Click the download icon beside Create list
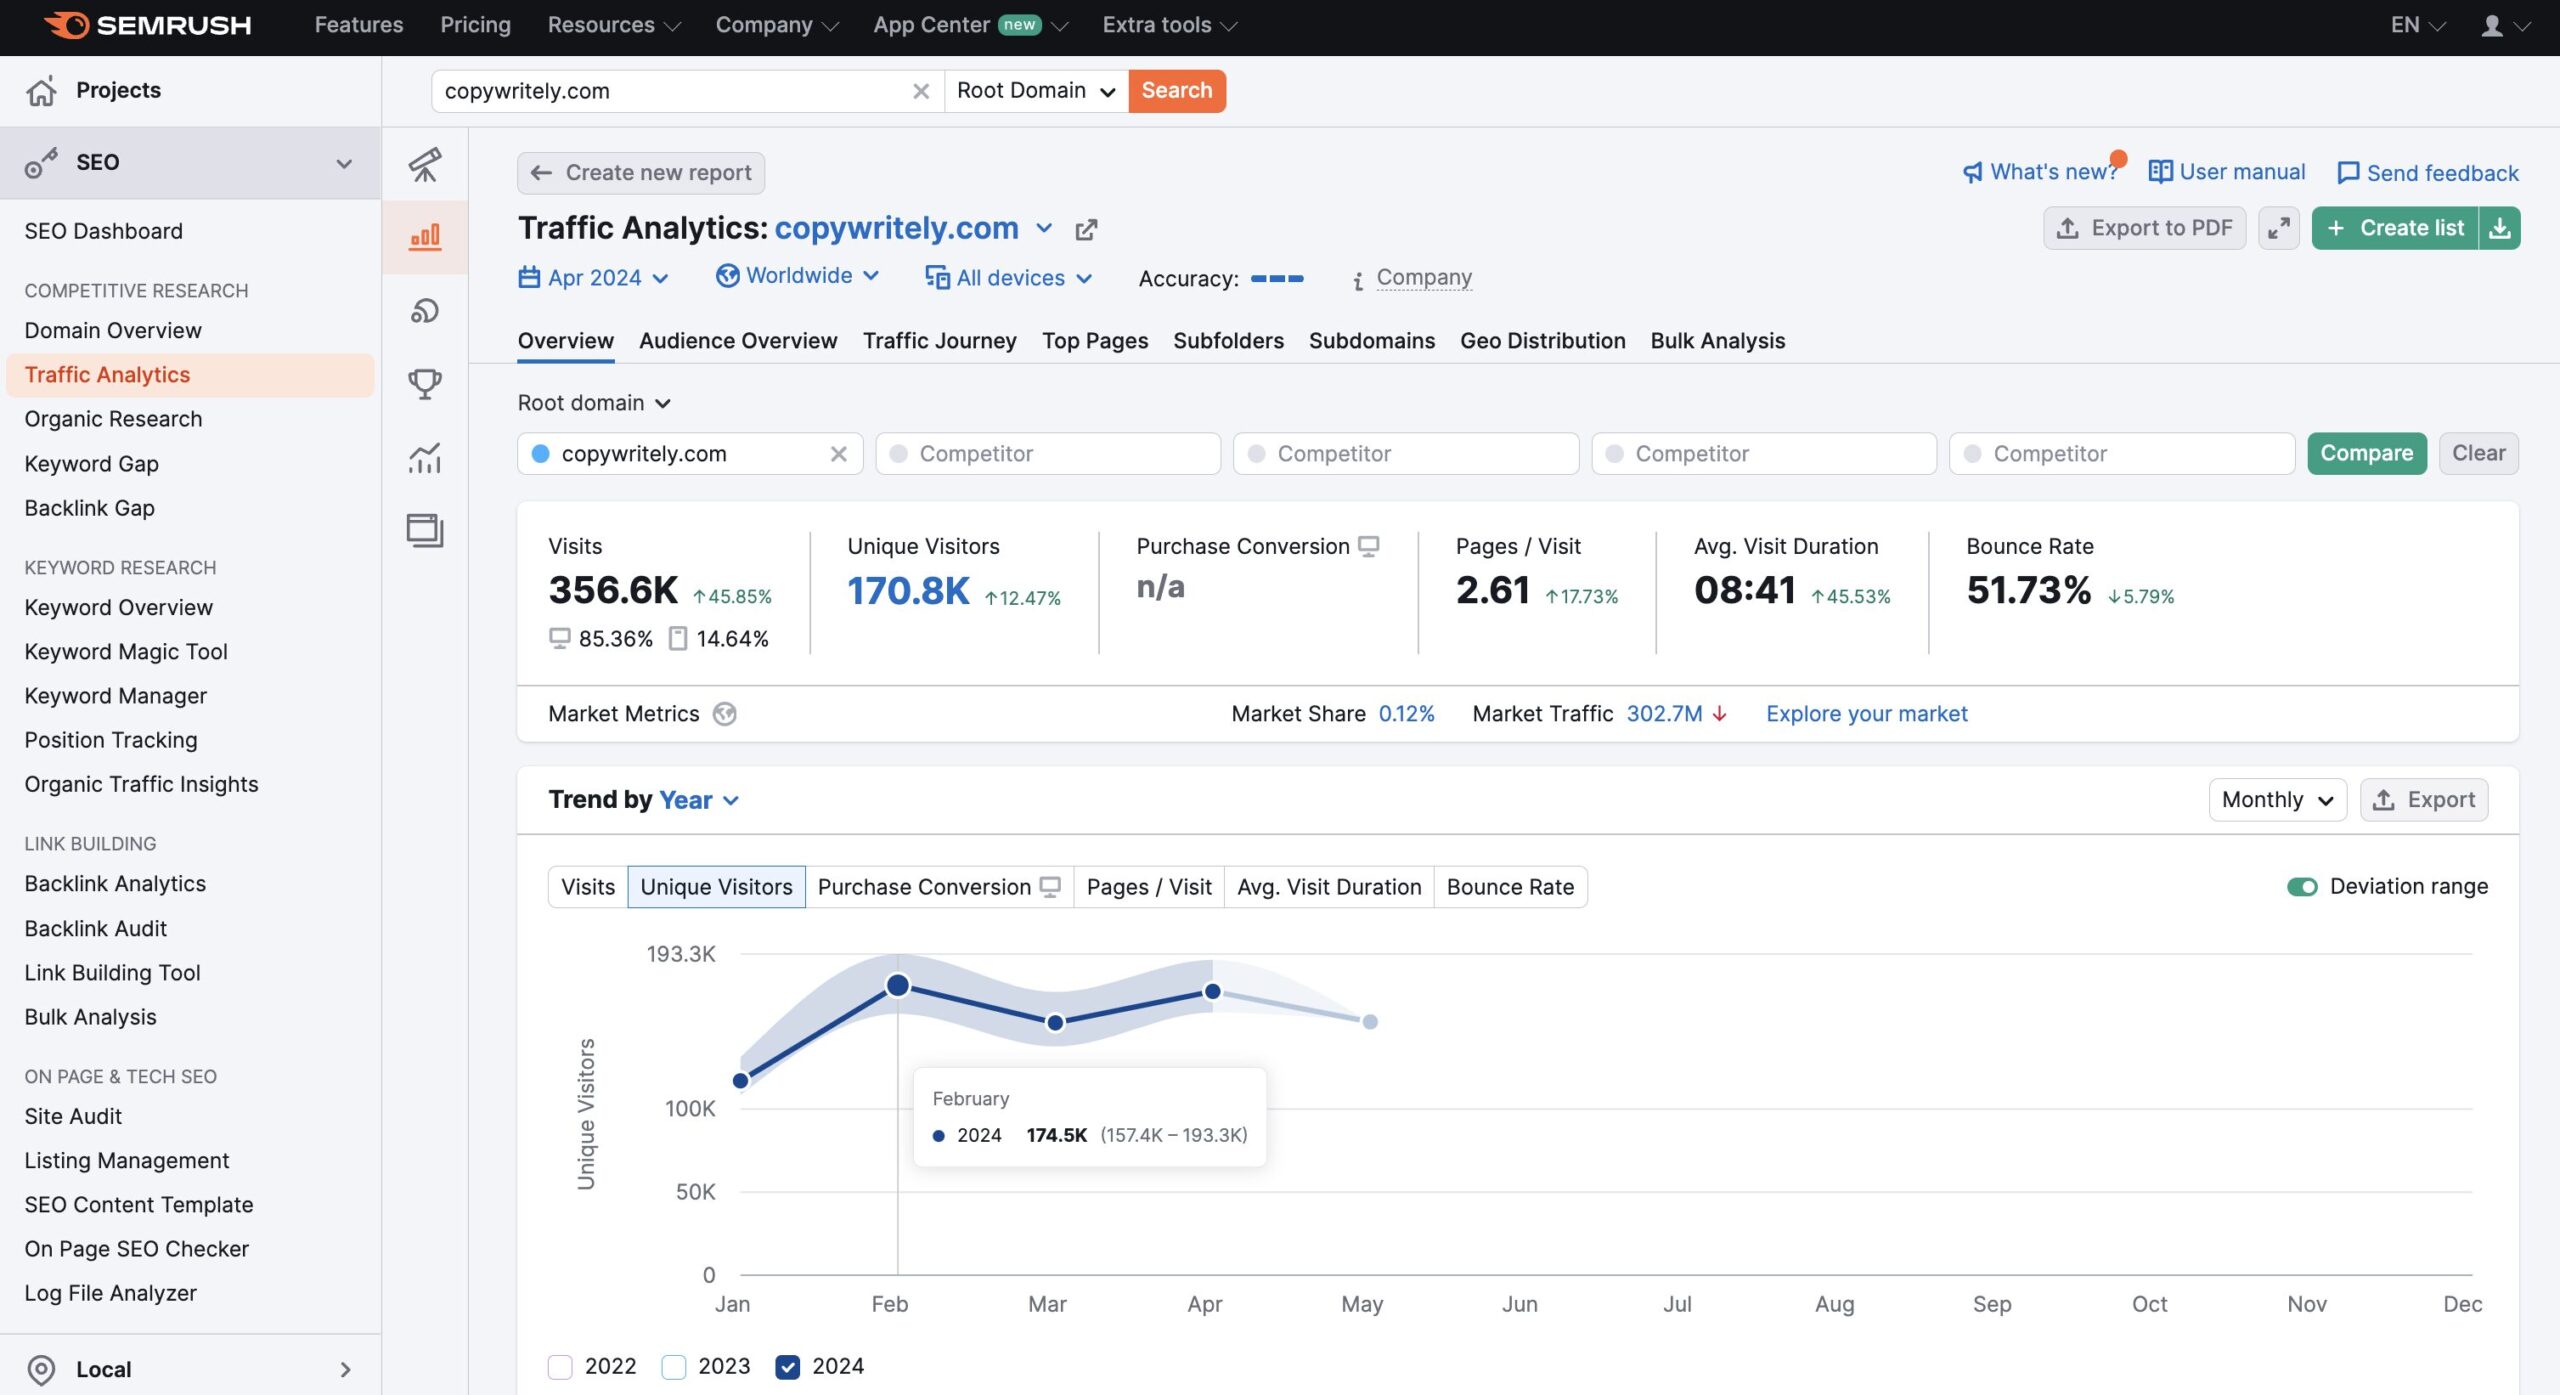 (2499, 229)
